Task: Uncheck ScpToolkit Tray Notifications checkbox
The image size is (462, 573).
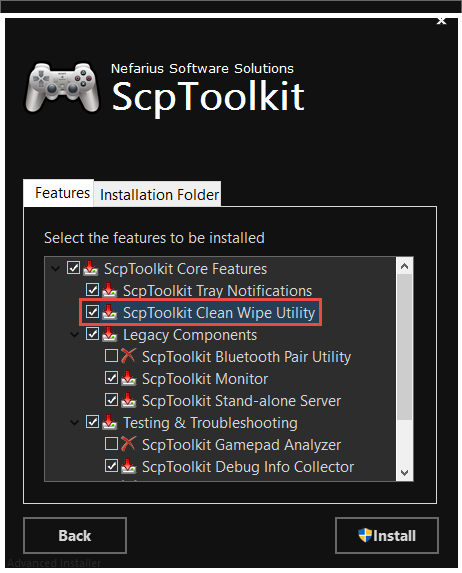Action: click(x=92, y=289)
